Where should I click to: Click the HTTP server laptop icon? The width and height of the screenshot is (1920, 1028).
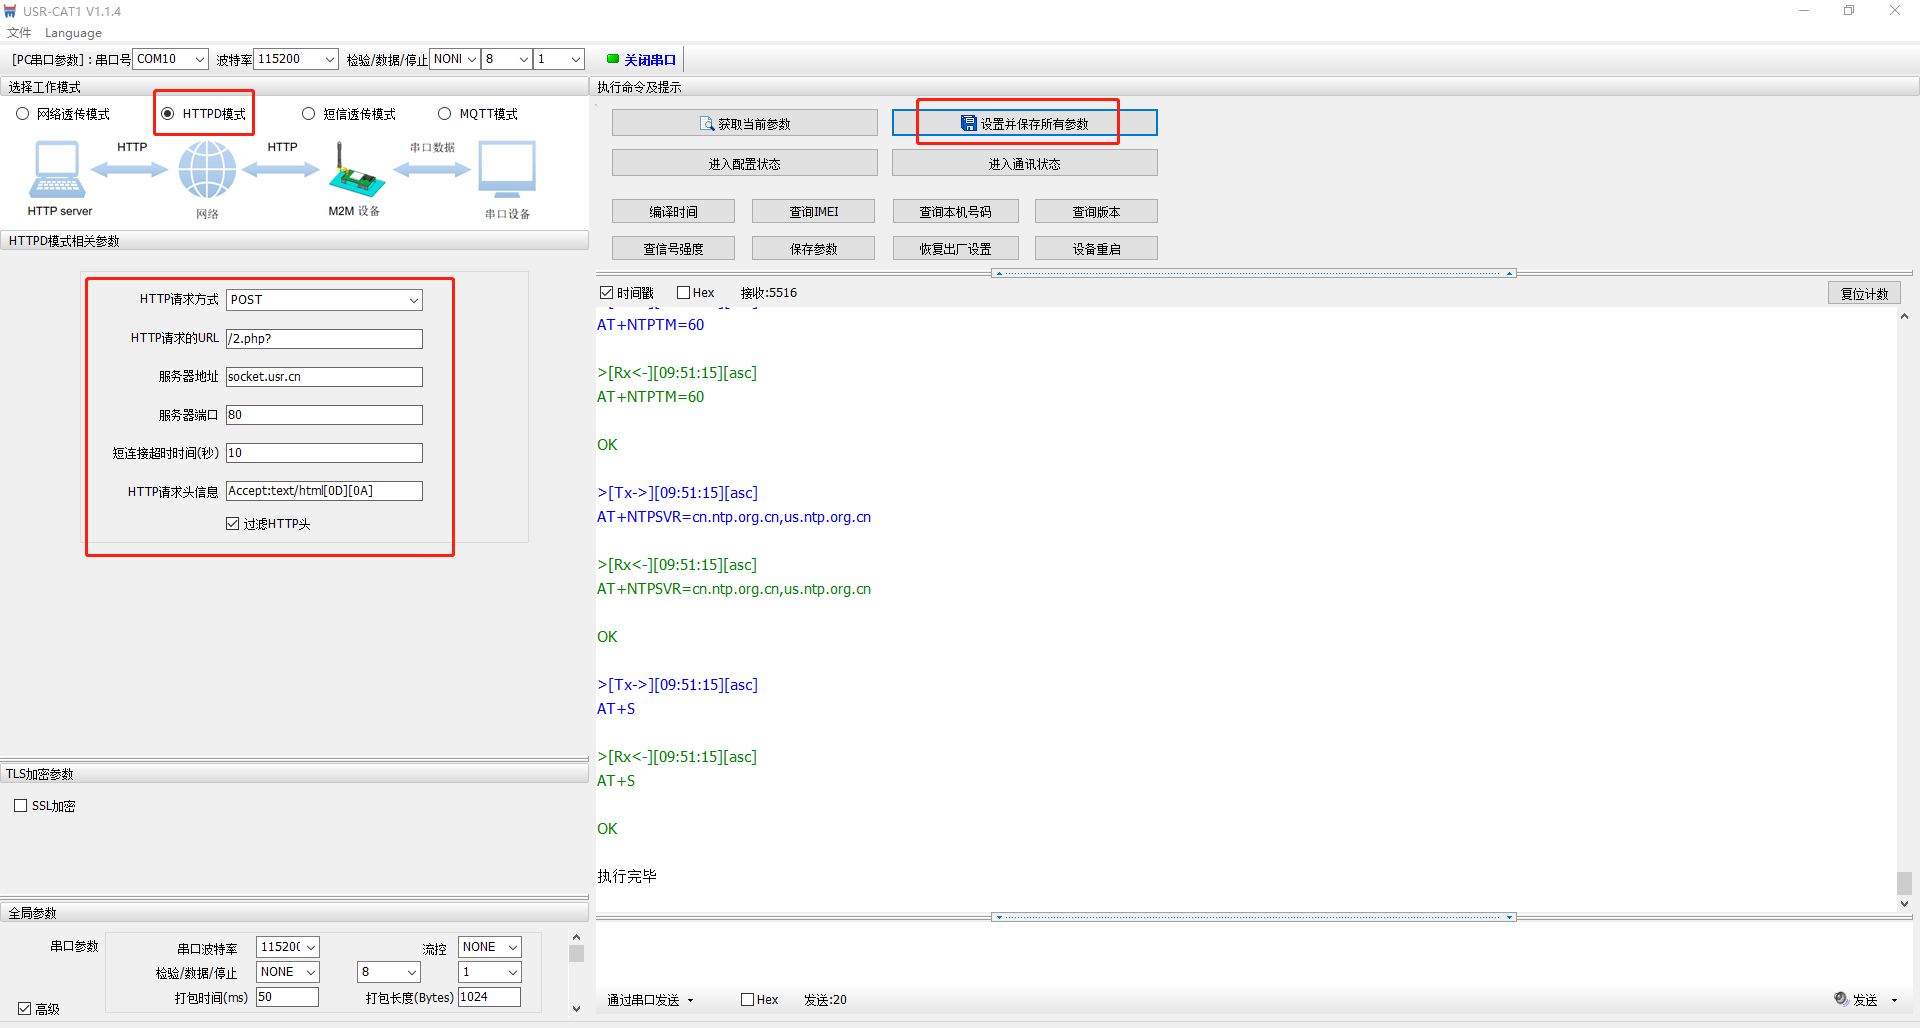pyautogui.click(x=57, y=170)
